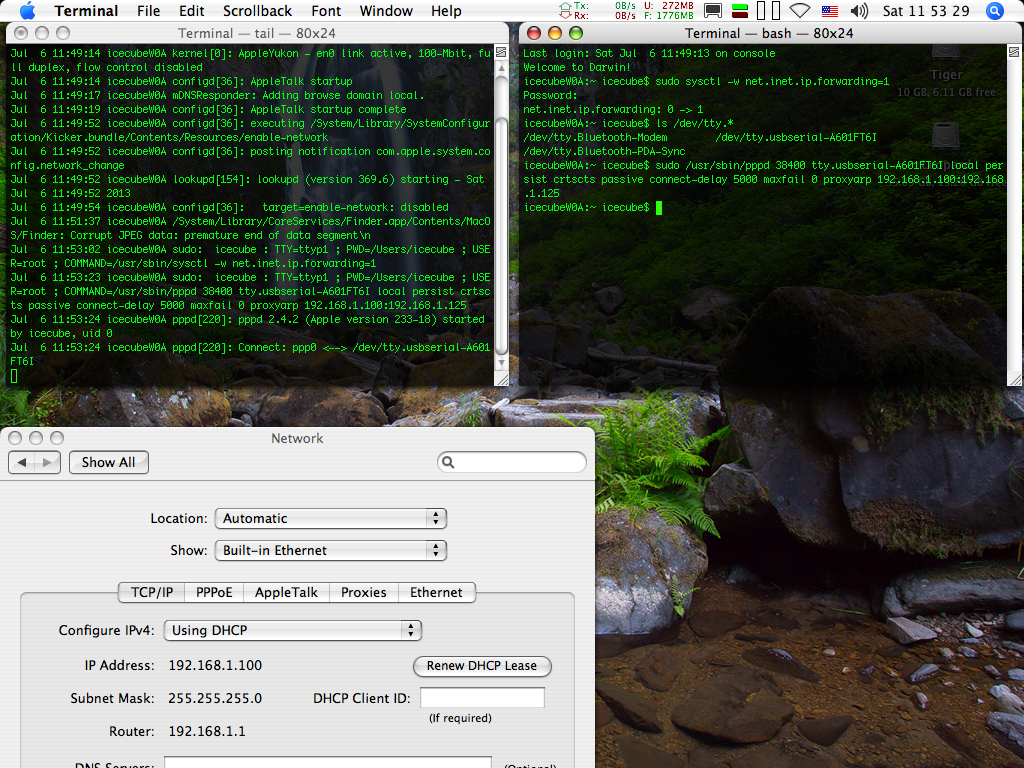Click the 'Terminal — tail — 80x24' title bar
The image size is (1024, 768).
257,33
